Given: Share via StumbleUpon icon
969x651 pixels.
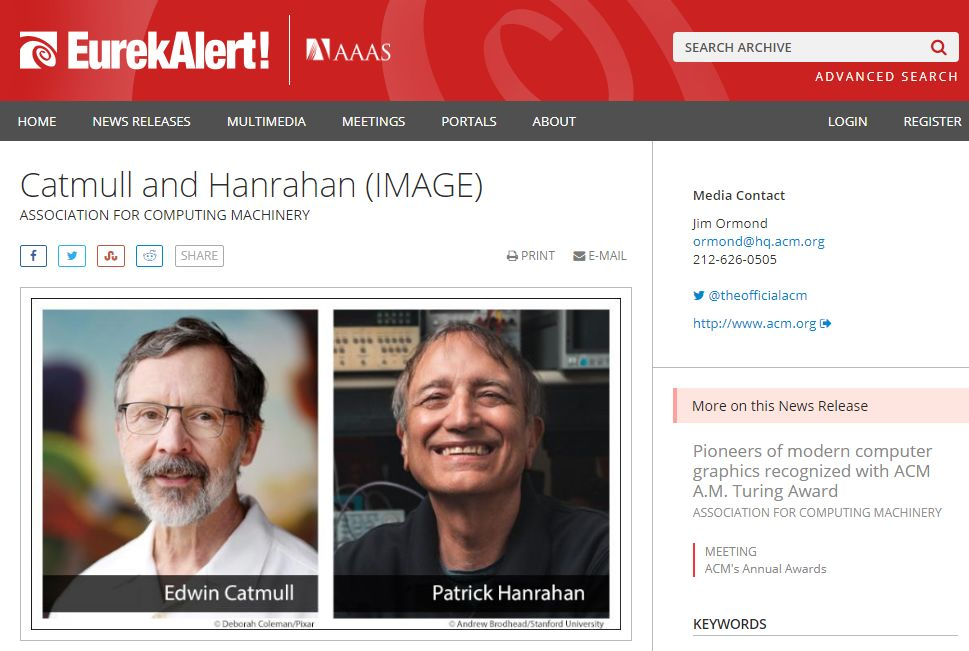Looking at the screenshot, I should [111, 256].
